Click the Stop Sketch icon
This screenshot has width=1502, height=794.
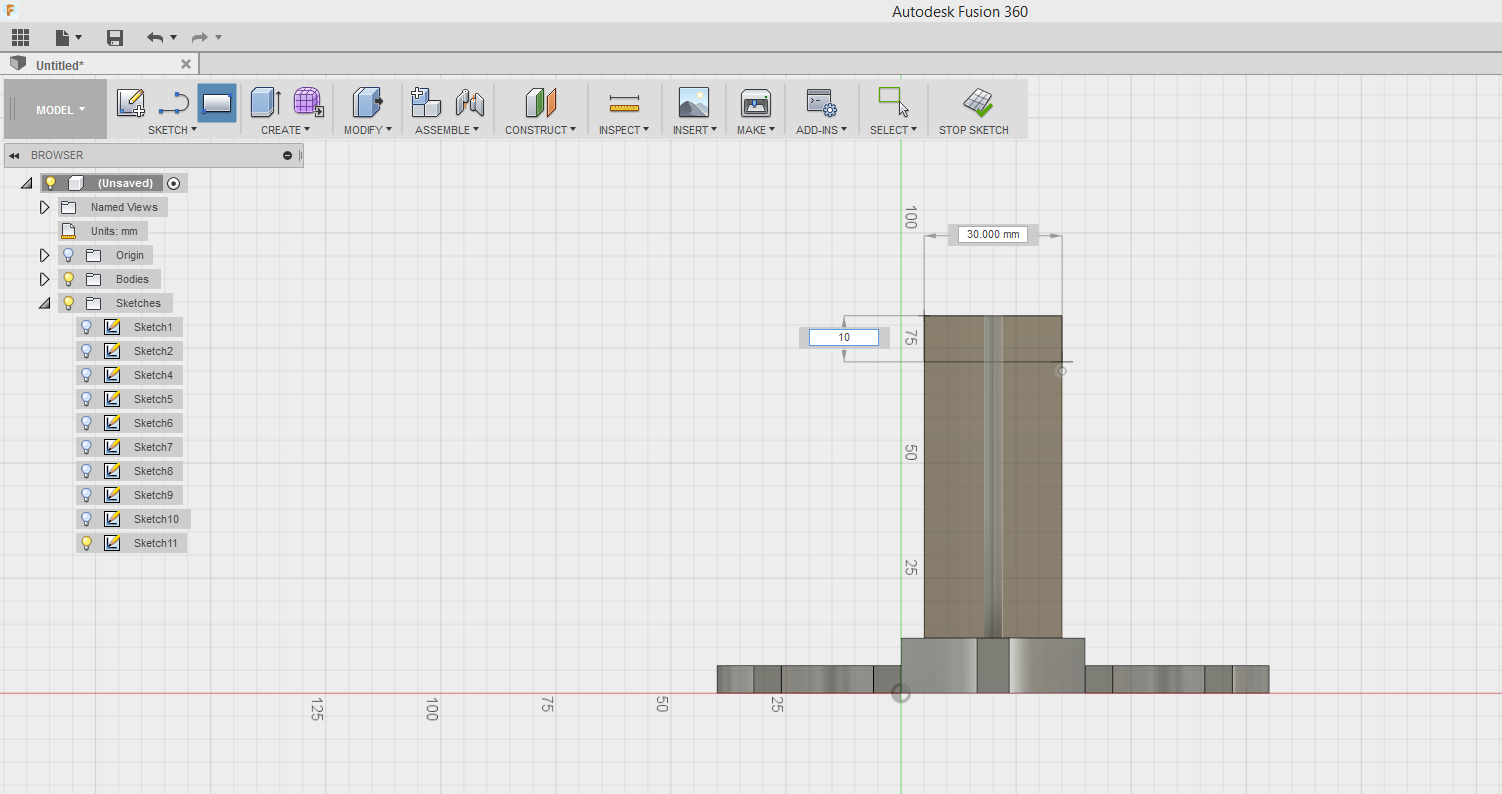tap(977, 102)
